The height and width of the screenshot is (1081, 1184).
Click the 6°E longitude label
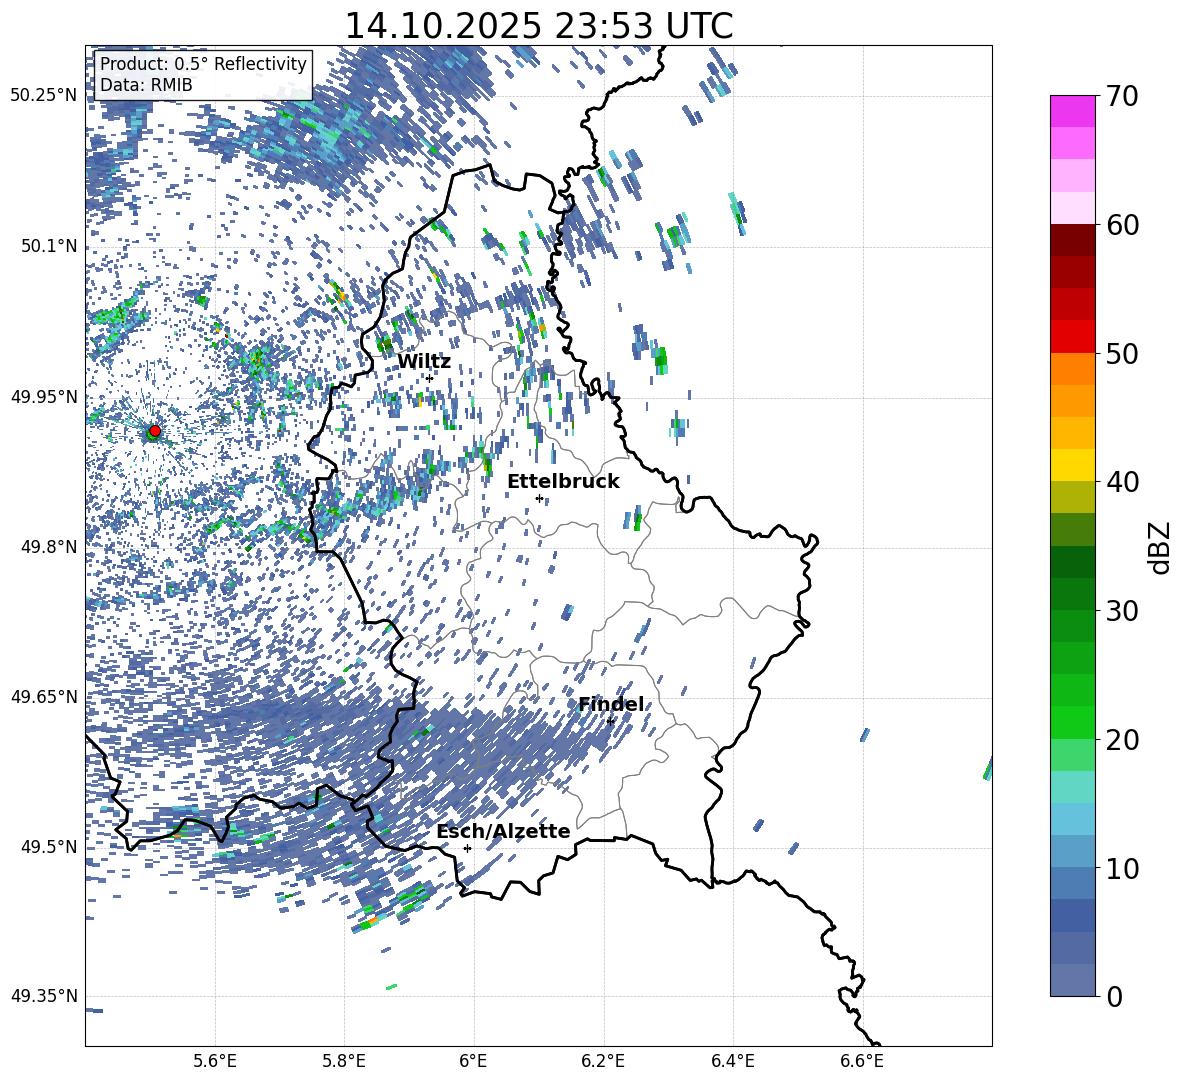pos(473,1061)
